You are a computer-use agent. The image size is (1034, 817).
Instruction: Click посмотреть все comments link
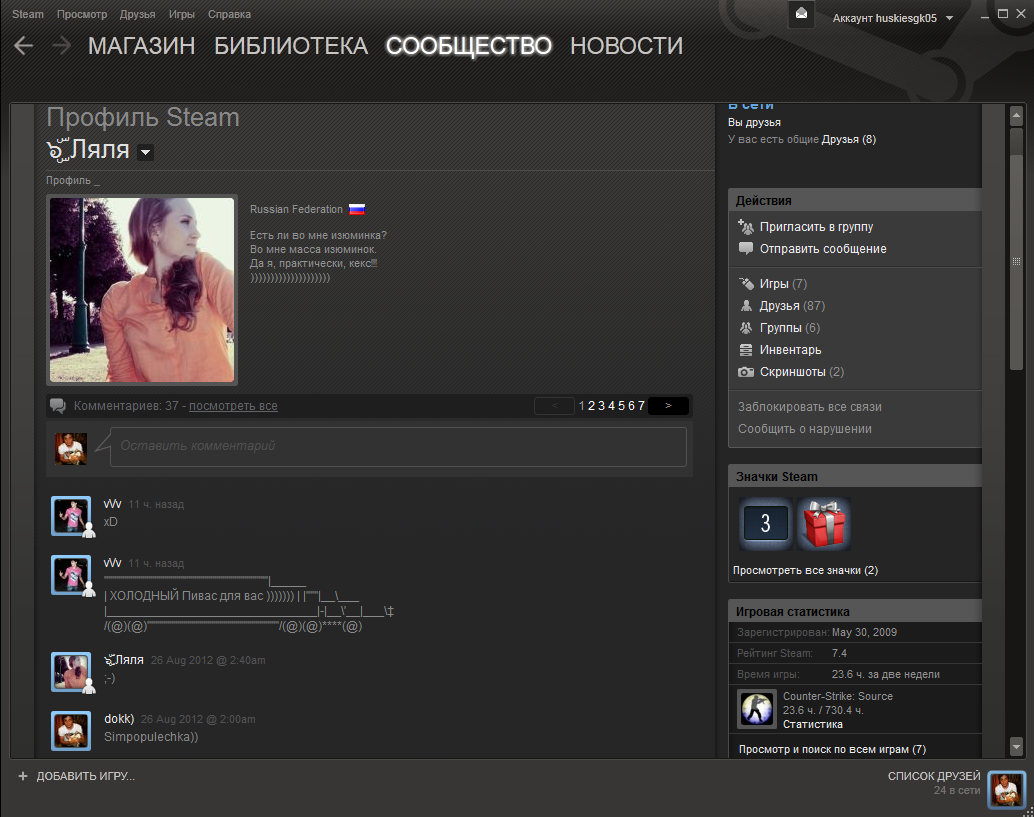coord(233,406)
